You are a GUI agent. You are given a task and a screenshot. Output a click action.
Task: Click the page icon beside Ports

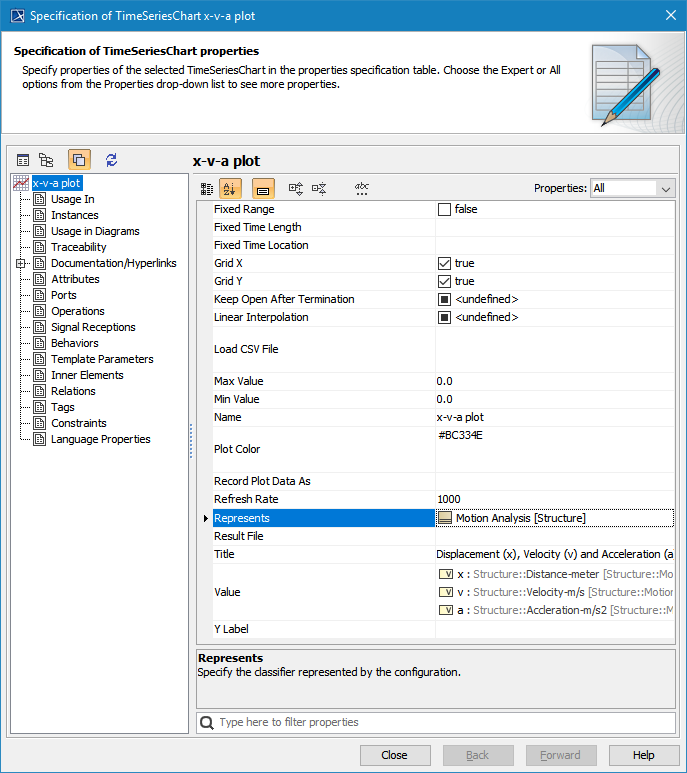coord(39,295)
